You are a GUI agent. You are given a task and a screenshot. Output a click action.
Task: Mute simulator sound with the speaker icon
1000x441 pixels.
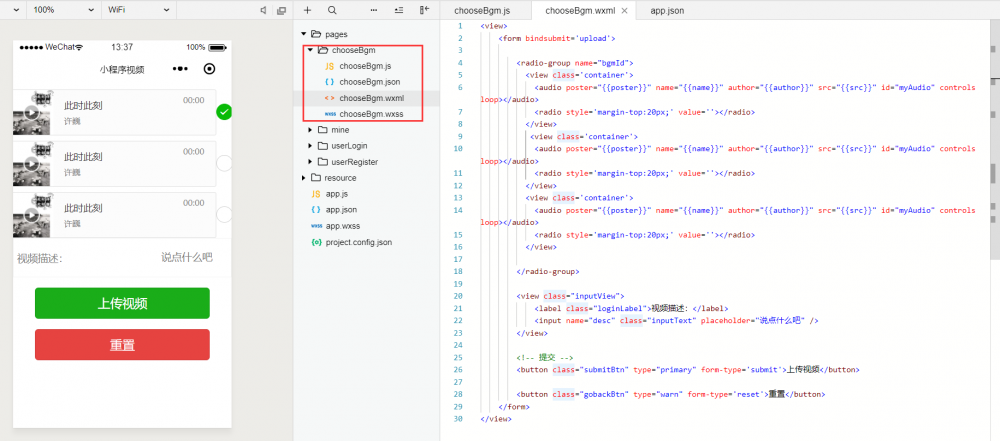pyautogui.click(x=263, y=10)
